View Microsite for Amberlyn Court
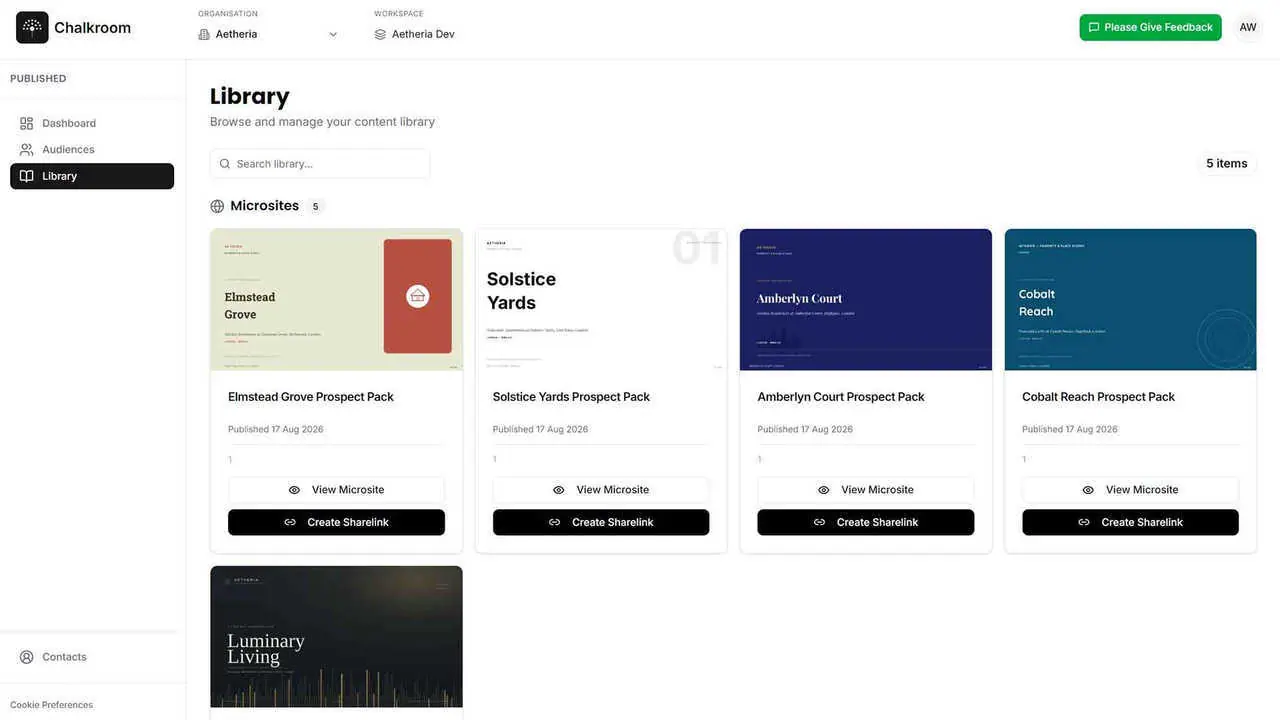 pyautogui.click(x=866, y=490)
